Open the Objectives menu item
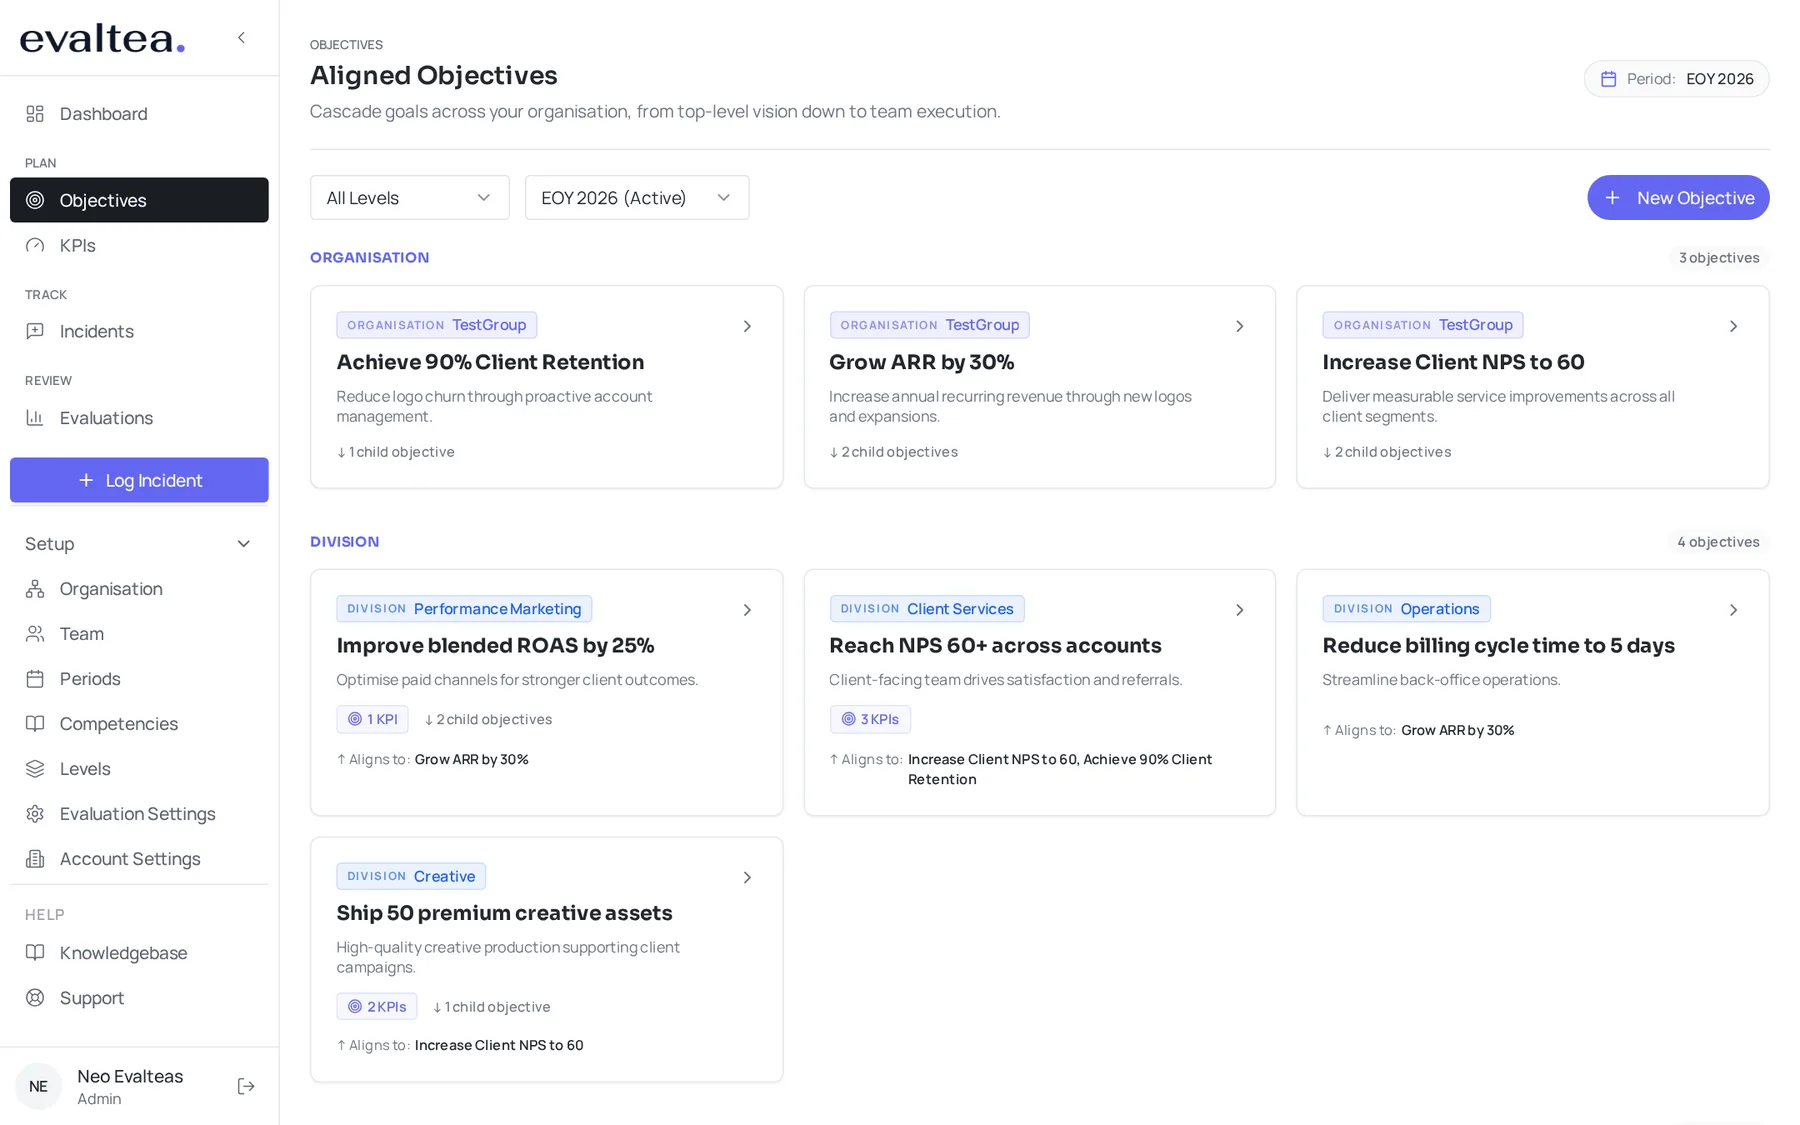The height and width of the screenshot is (1125, 1800). [x=139, y=200]
